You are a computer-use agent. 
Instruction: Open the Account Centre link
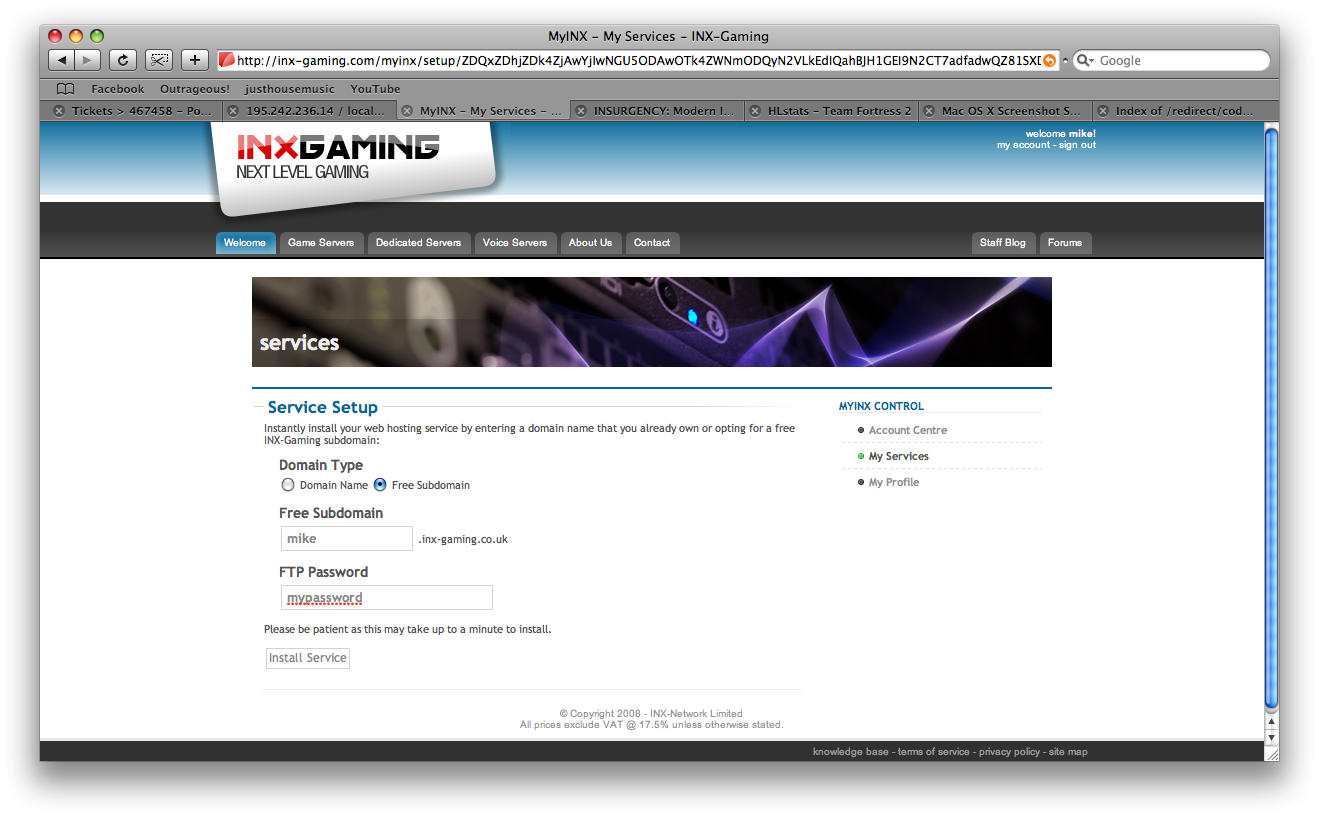point(908,430)
